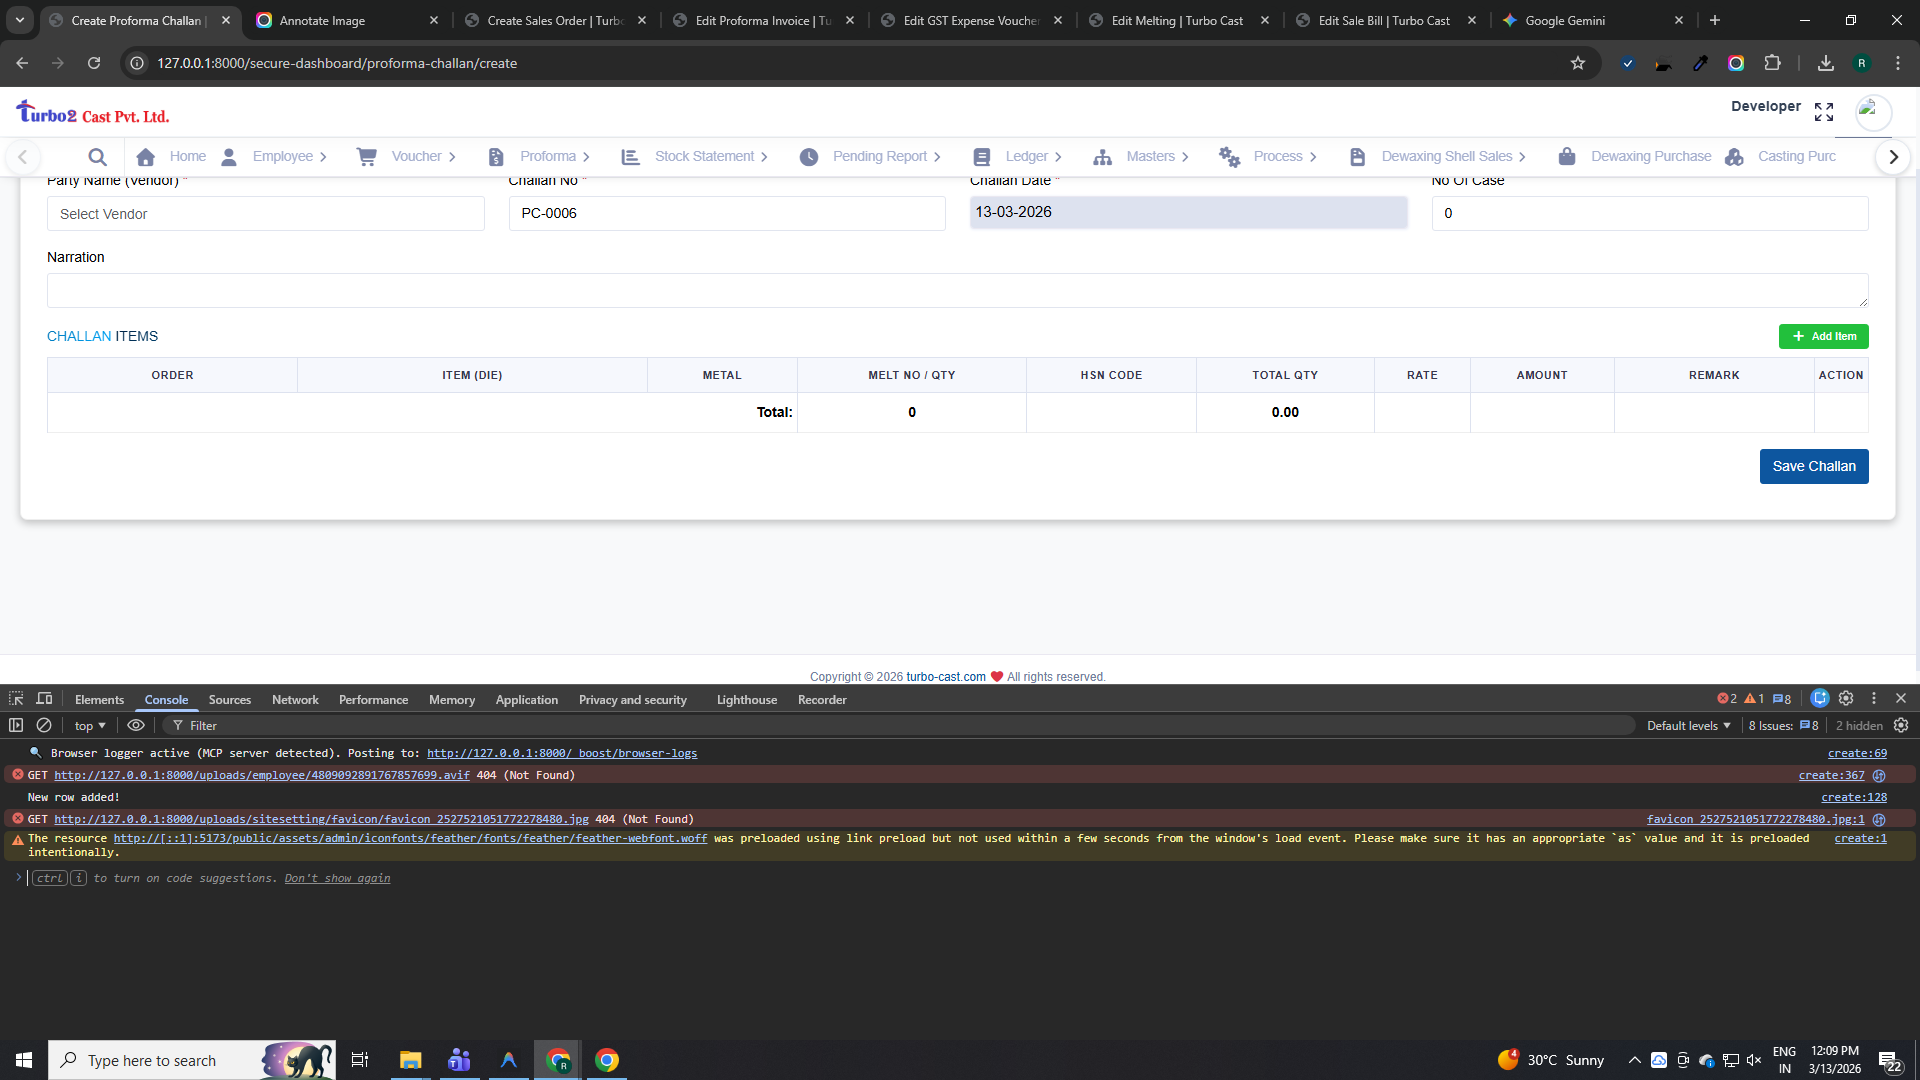The image size is (1920, 1080).
Task: Select the inspect element picker icon
Action: pos(16,699)
